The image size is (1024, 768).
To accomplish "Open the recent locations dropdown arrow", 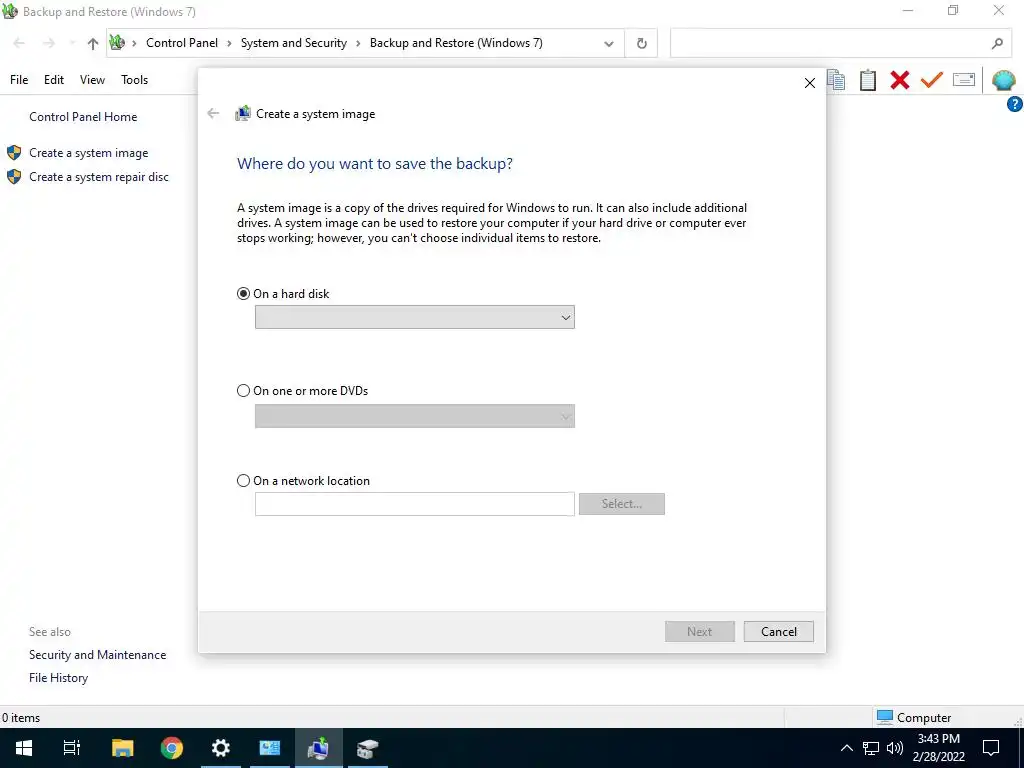I will pyautogui.click(x=71, y=44).
